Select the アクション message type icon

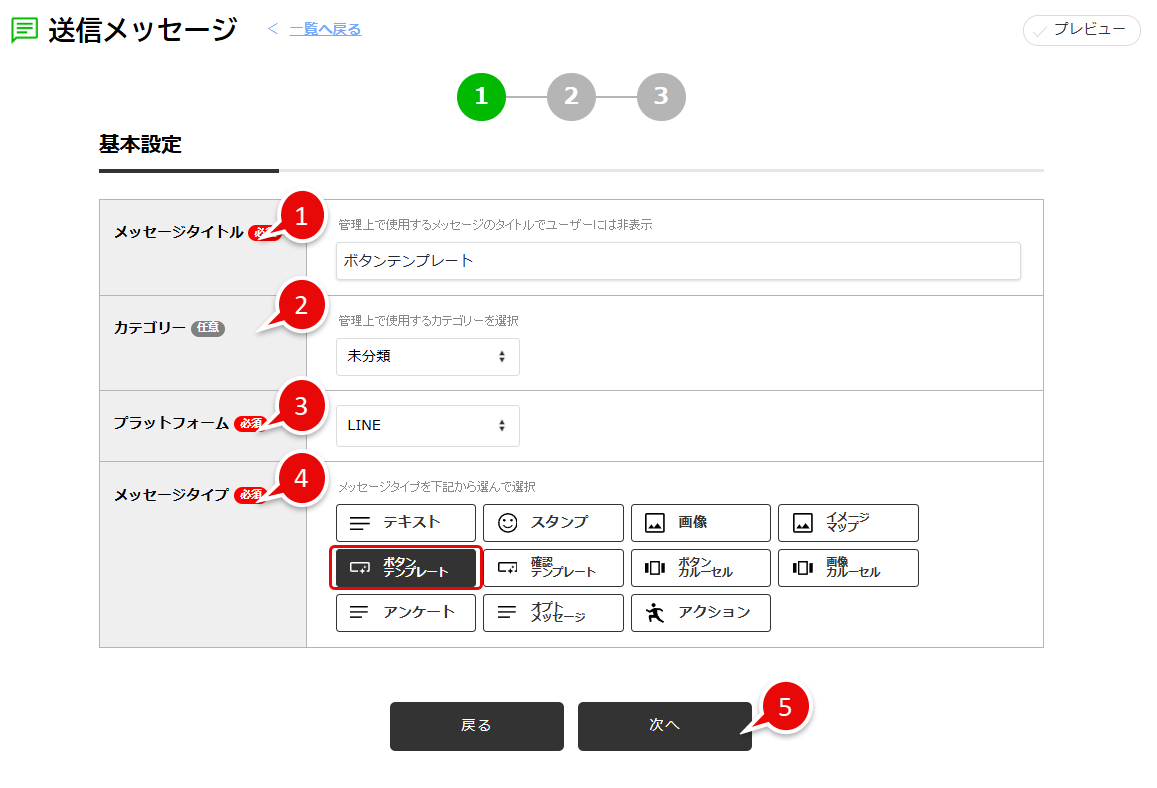click(x=700, y=612)
